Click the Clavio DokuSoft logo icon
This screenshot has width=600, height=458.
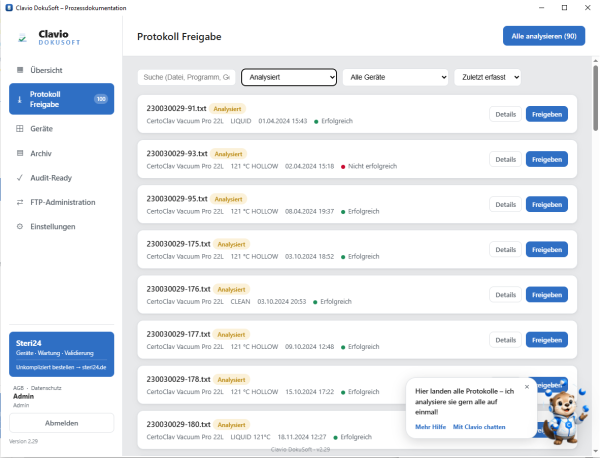click(x=23, y=38)
